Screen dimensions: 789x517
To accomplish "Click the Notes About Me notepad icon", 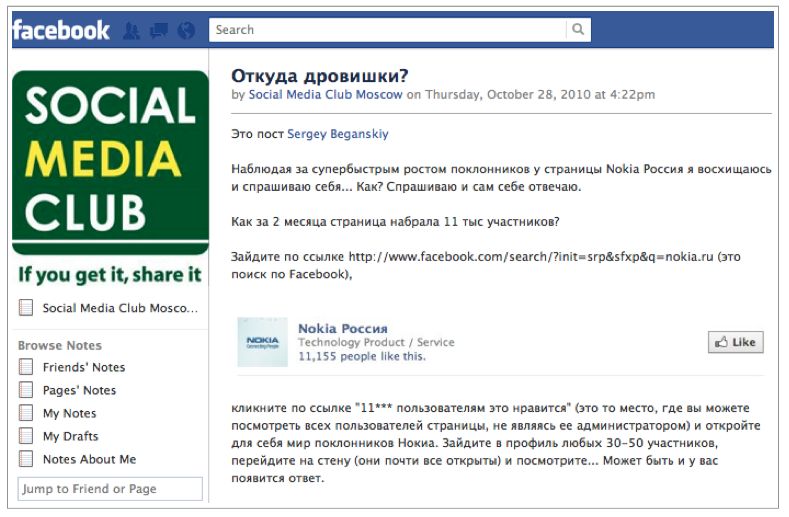I will 26,459.
